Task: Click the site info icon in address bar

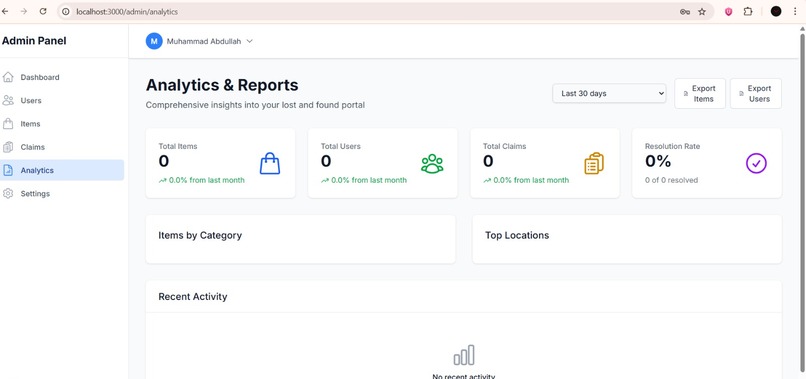Action: (x=66, y=11)
